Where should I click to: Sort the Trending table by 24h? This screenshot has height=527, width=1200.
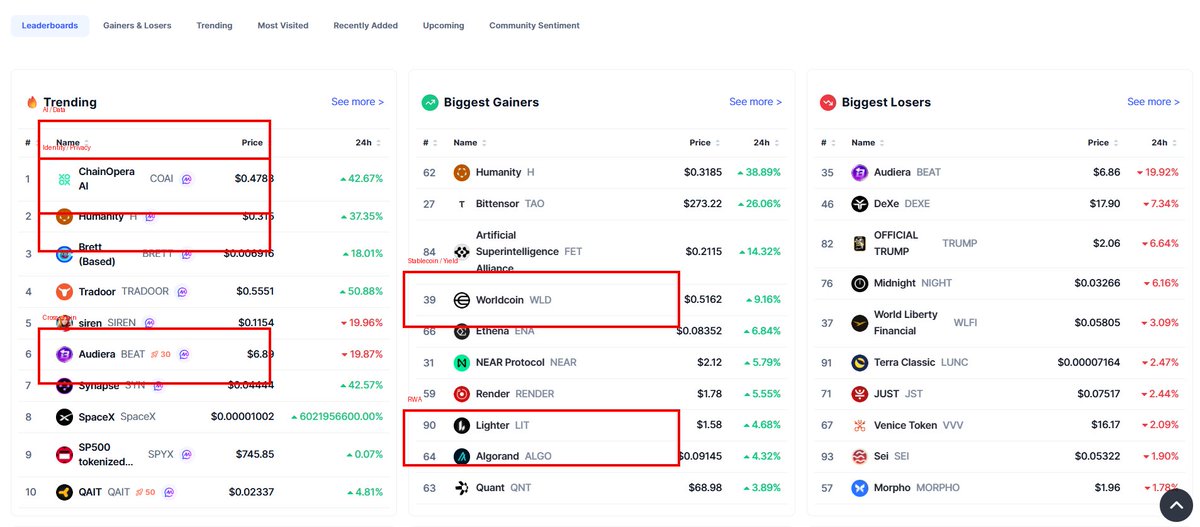click(367, 143)
